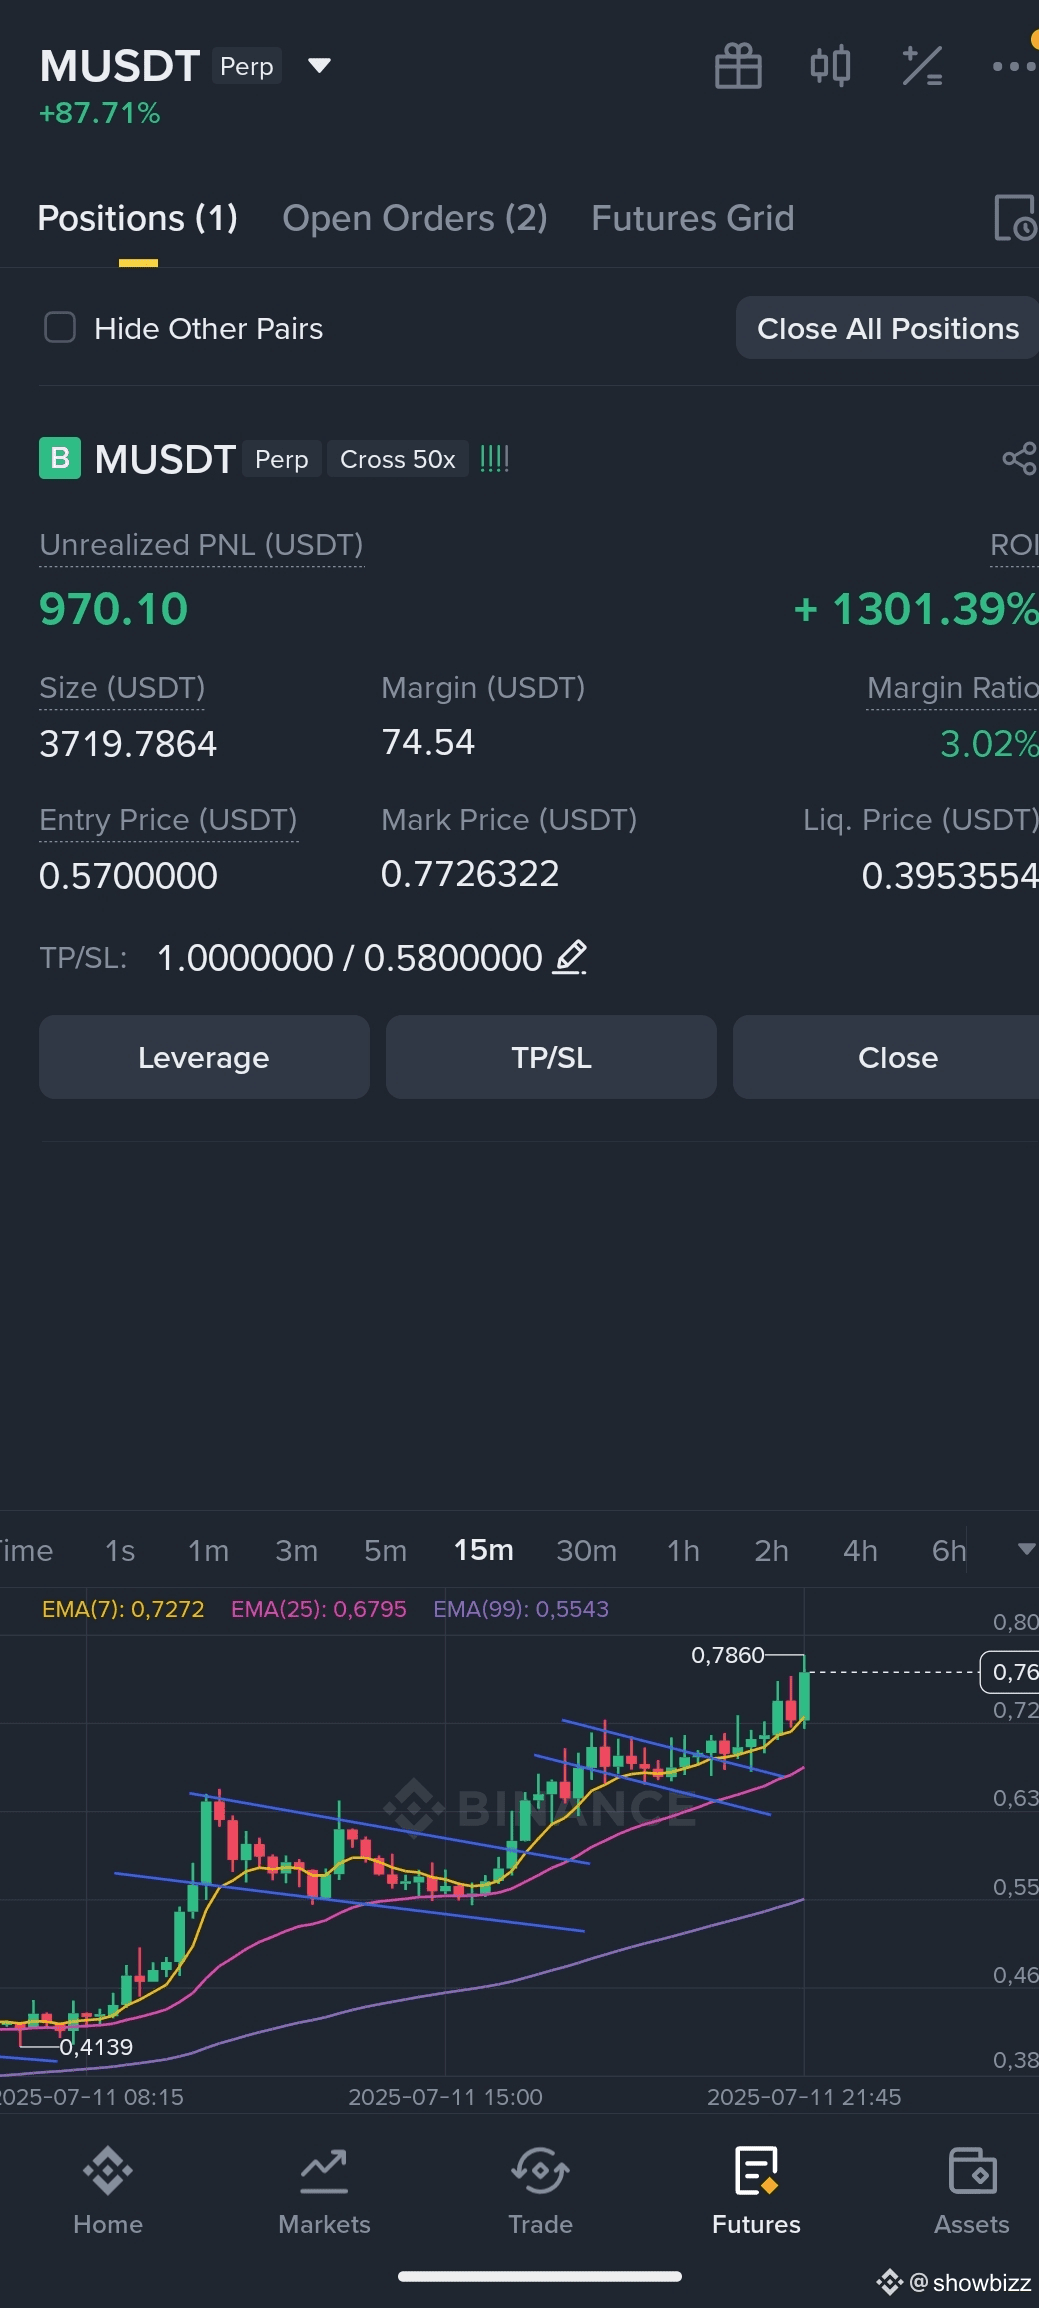1039x2308 pixels.
Task: Select the 1s timeframe
Action: click(x=120, y=1550)
